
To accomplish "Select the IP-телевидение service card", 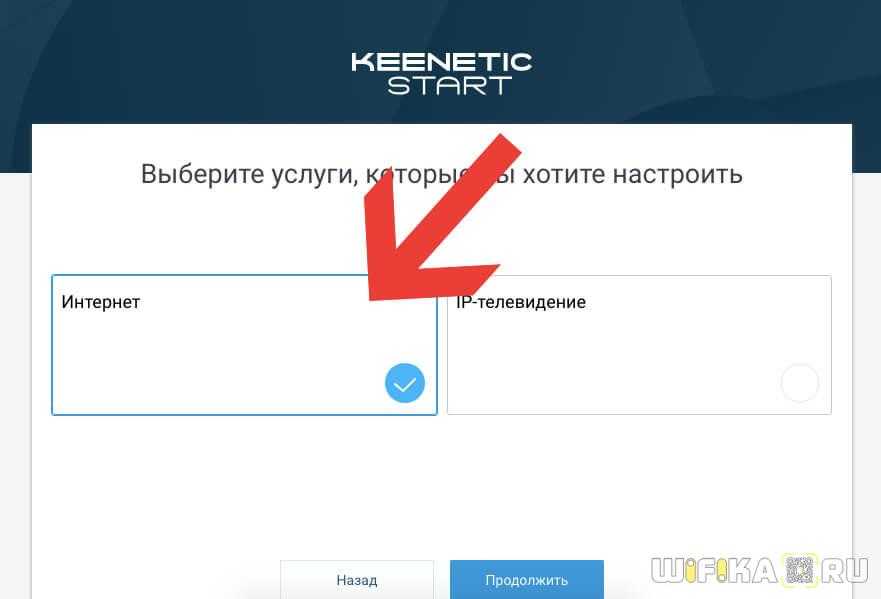I will (x=639, y=345).
